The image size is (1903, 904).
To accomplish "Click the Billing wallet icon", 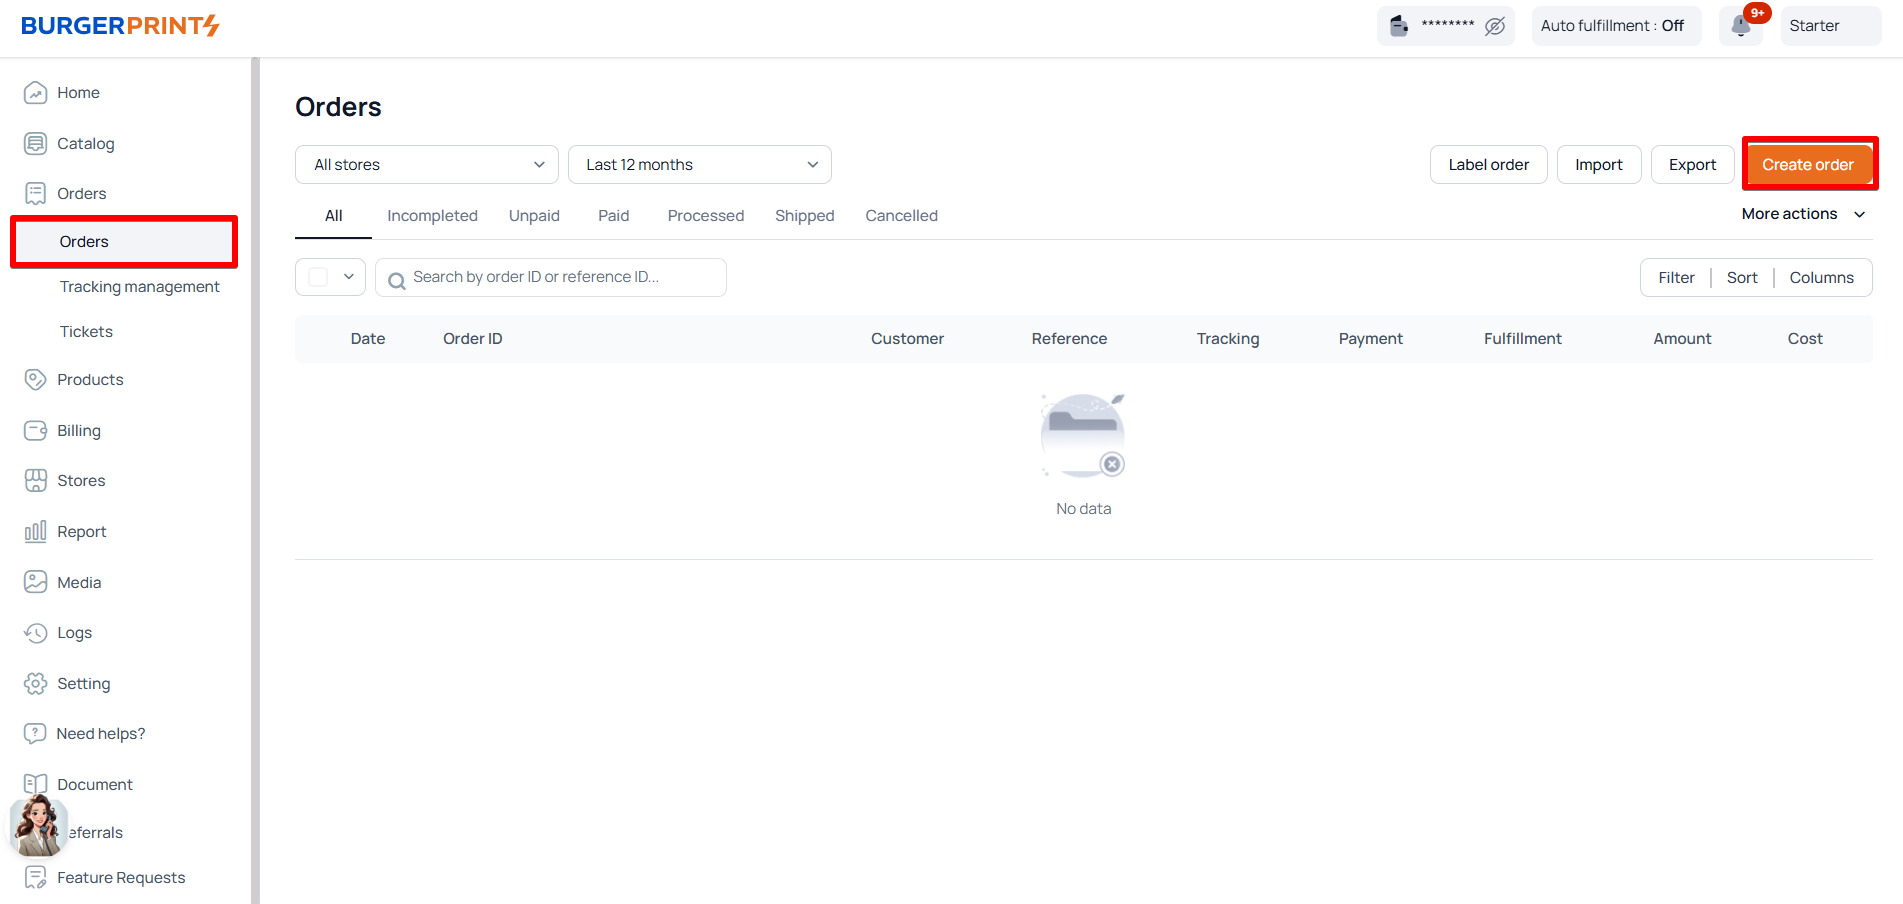I will click(36, 430).
